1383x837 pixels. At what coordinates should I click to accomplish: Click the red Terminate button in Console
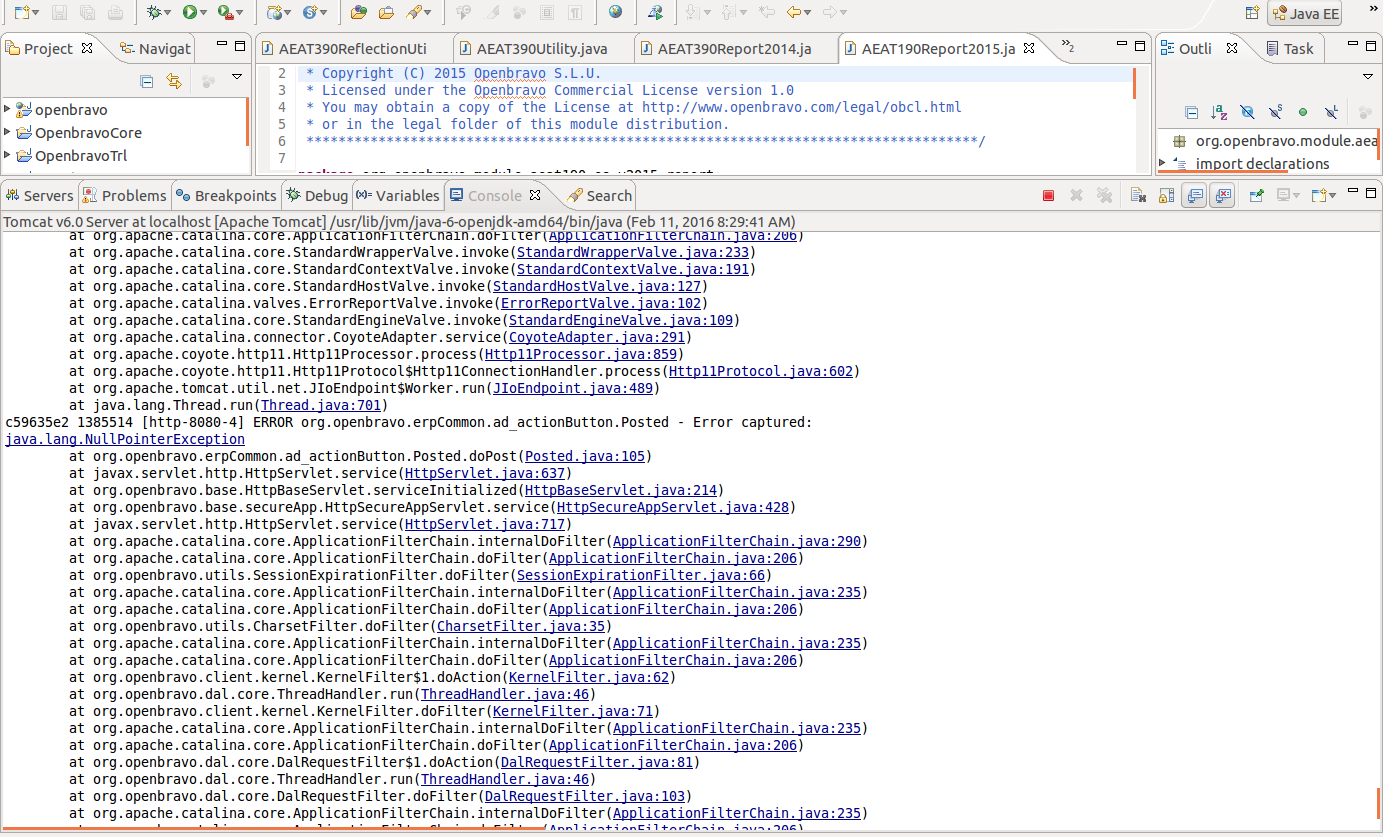pyautogui.click(x=1048, y=196)
